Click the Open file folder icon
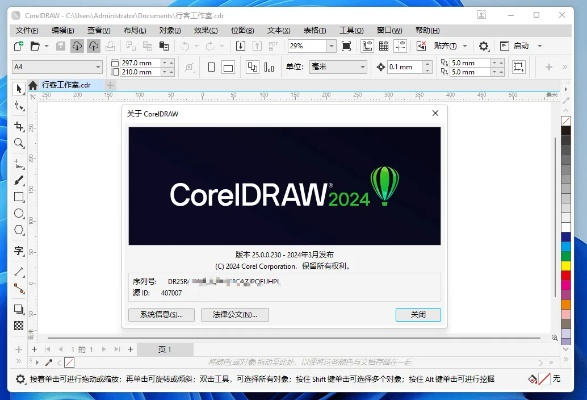This screenshot has width=587, height=400. 35,46
